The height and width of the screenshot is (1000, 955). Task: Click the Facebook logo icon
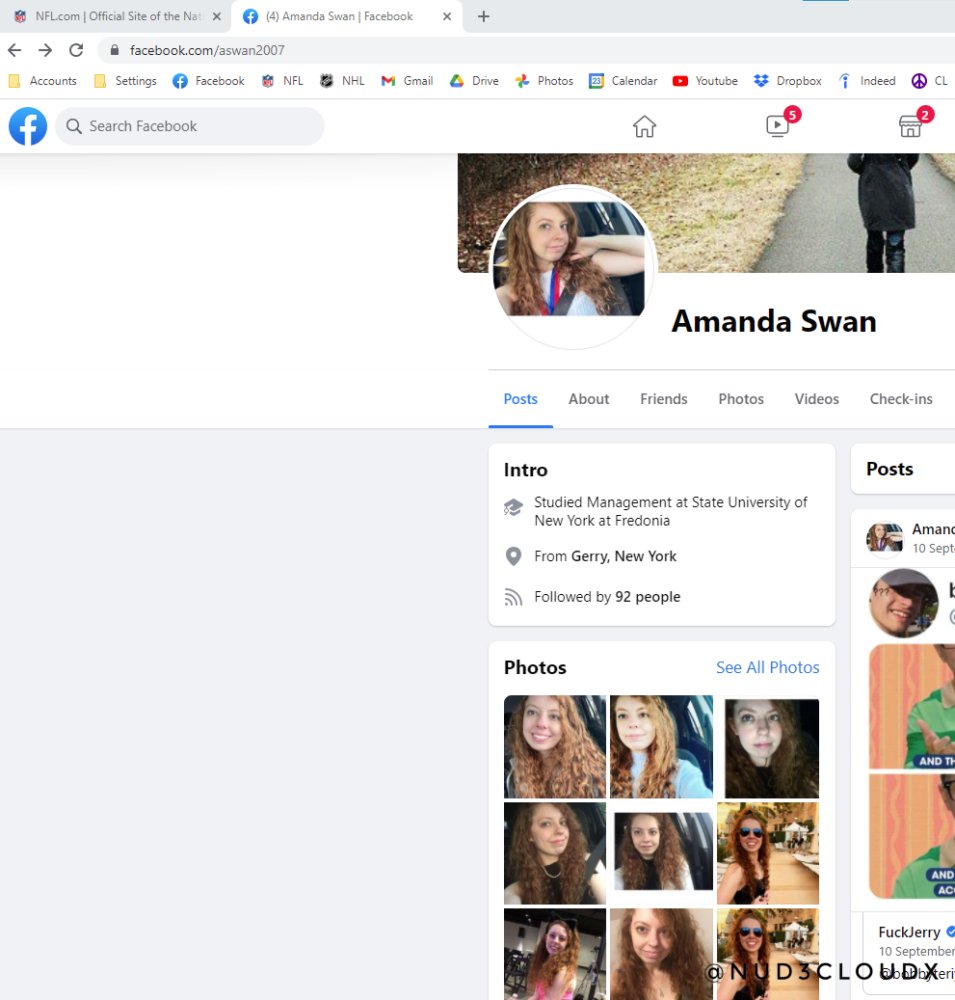point(27,126)
